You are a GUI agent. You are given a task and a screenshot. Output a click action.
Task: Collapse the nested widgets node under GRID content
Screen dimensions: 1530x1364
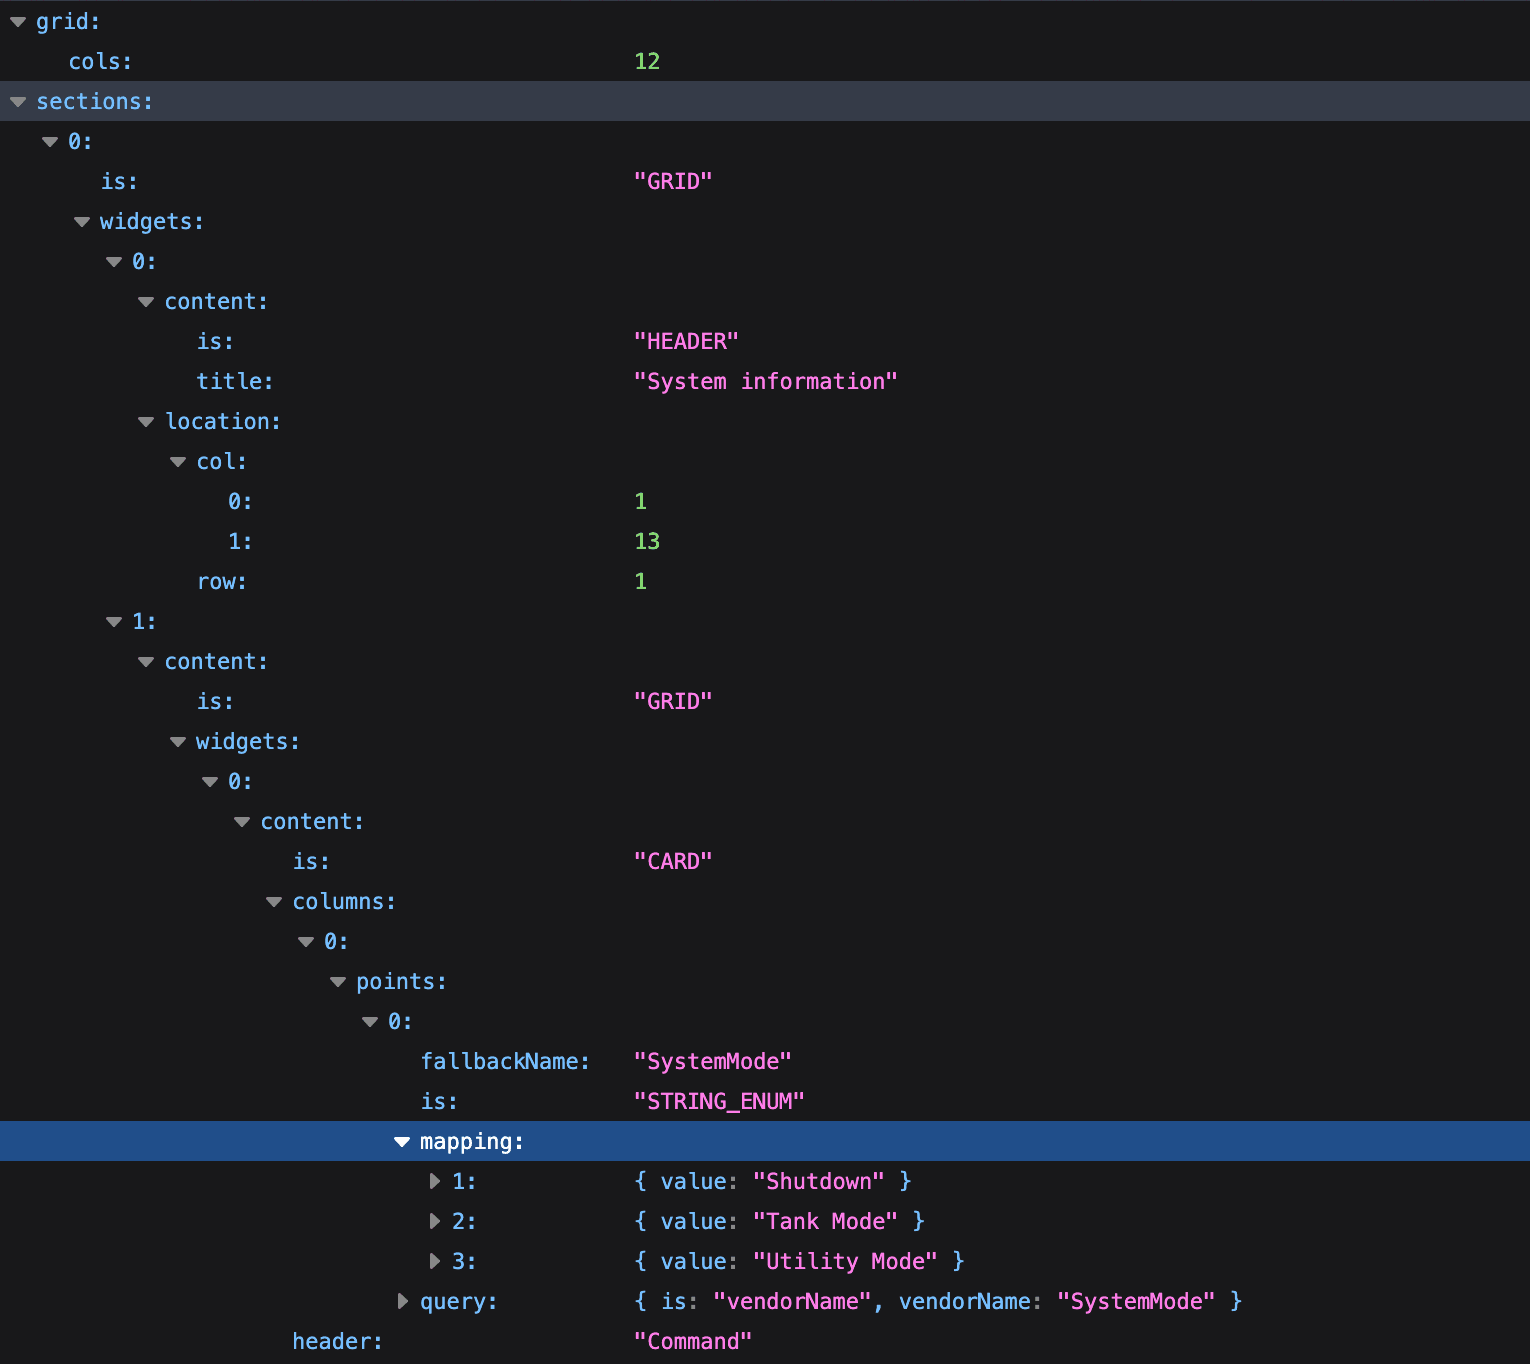(x=178, y=742)
